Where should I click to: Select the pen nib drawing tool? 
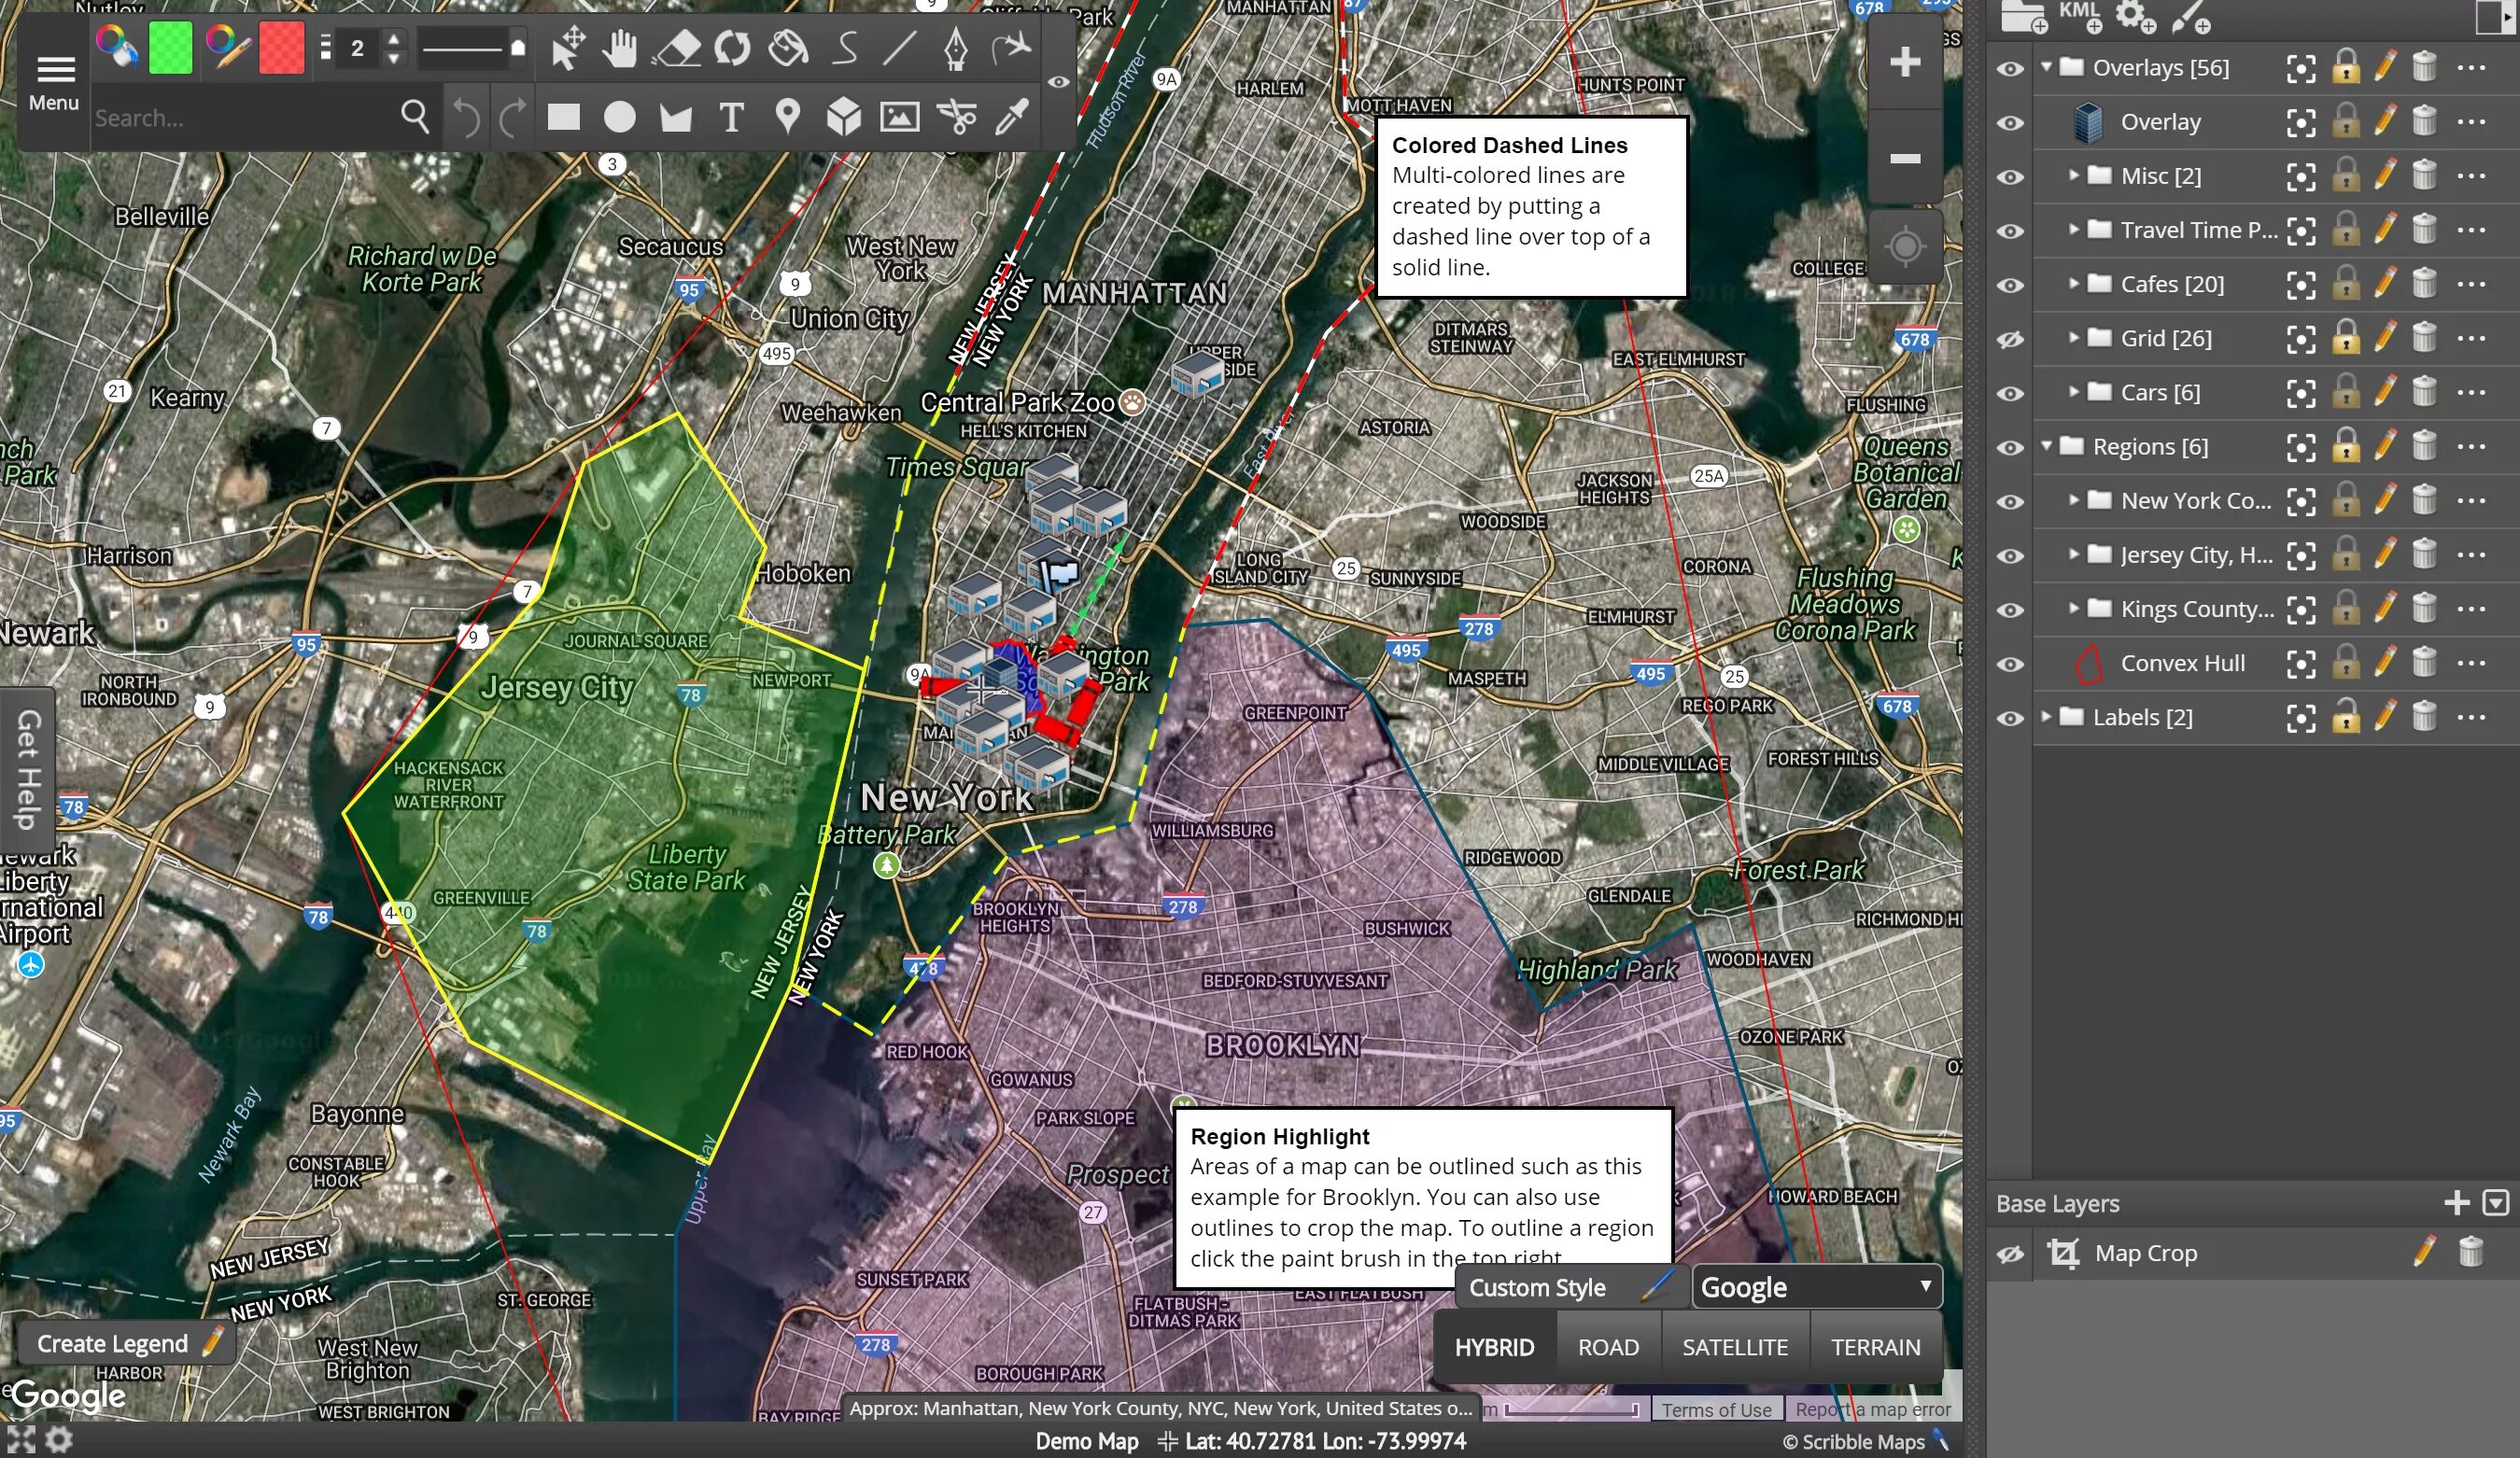(x=955, y=48)
